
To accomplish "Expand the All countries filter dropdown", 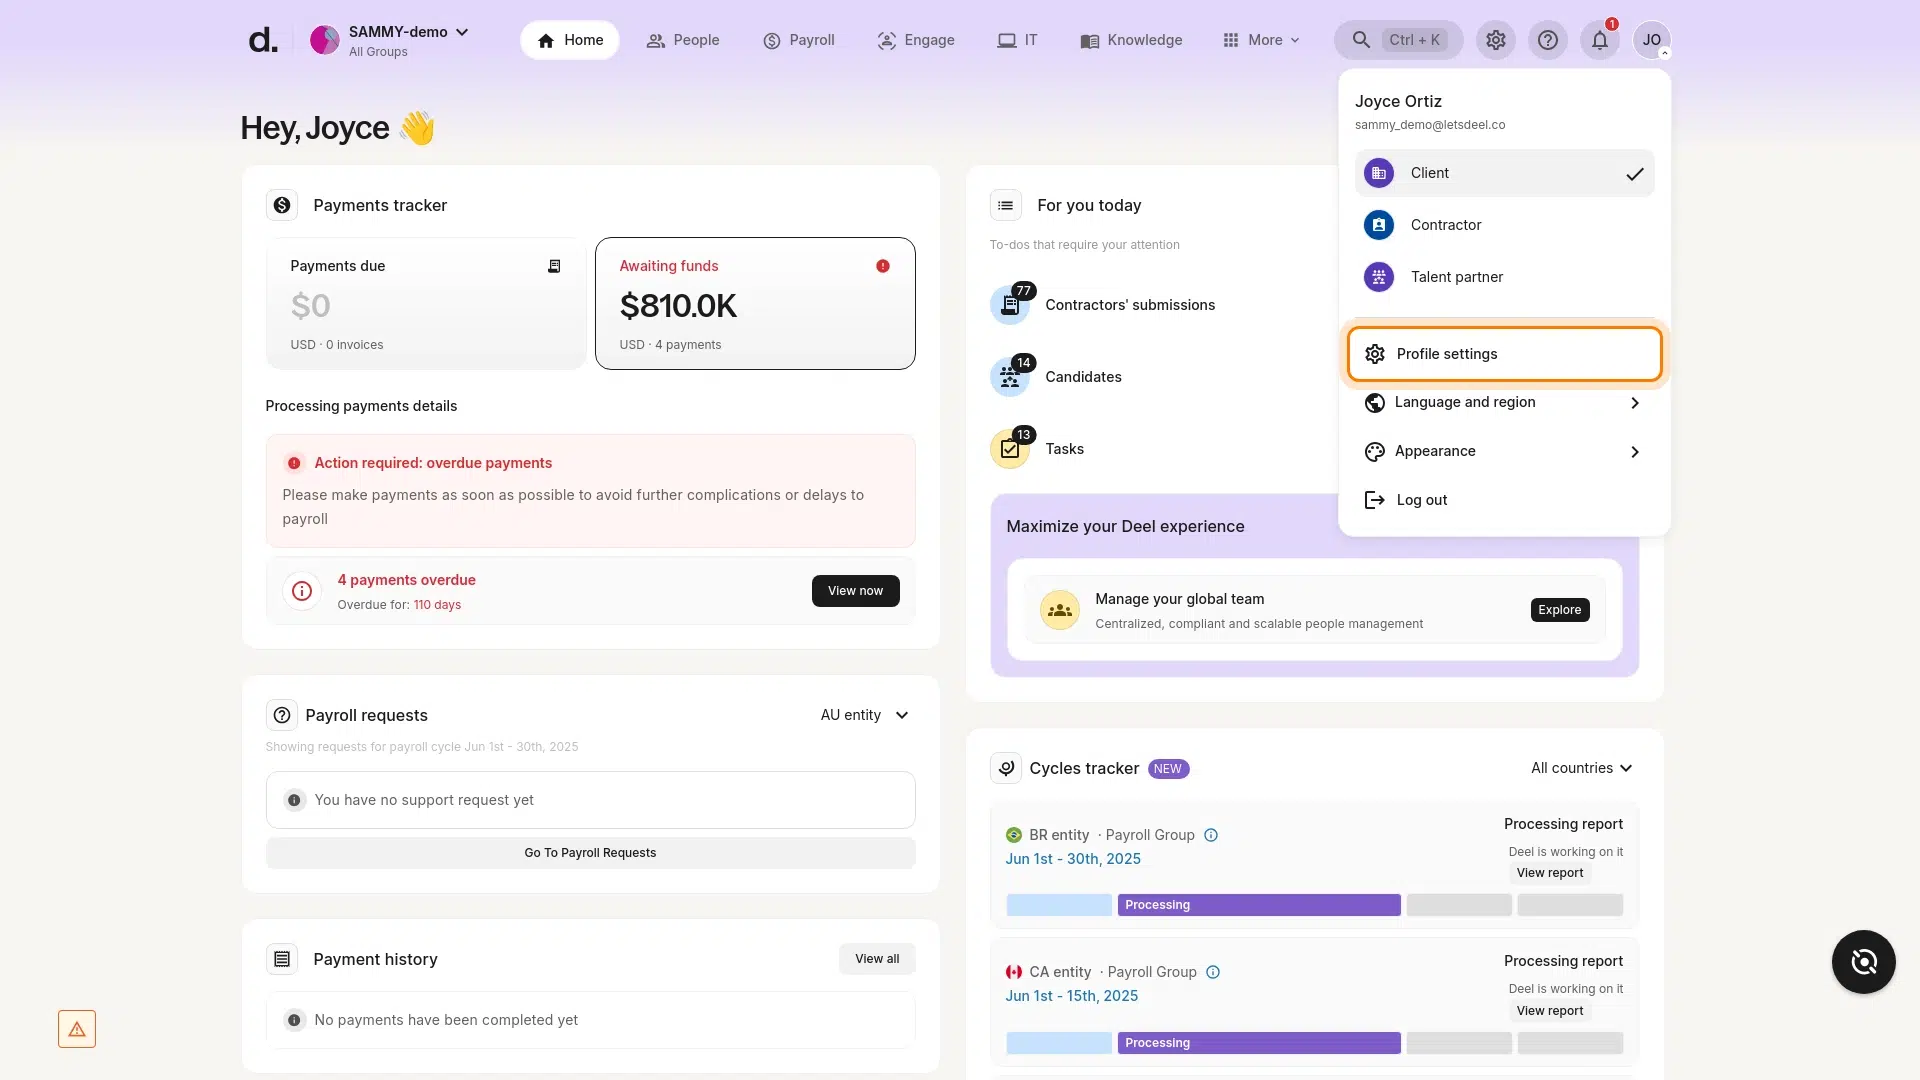I will [x=1581, y=768].
